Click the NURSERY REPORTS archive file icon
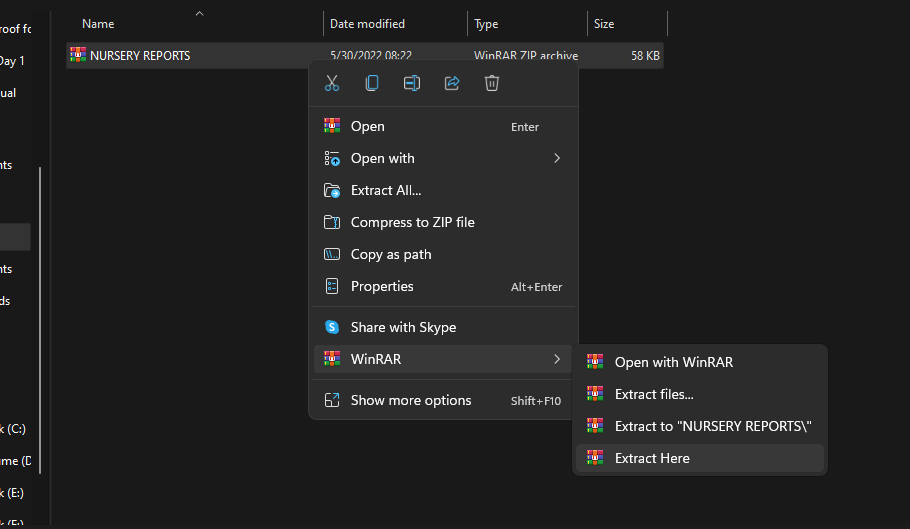This screenshot has width=910, height=529. (78, 56)
